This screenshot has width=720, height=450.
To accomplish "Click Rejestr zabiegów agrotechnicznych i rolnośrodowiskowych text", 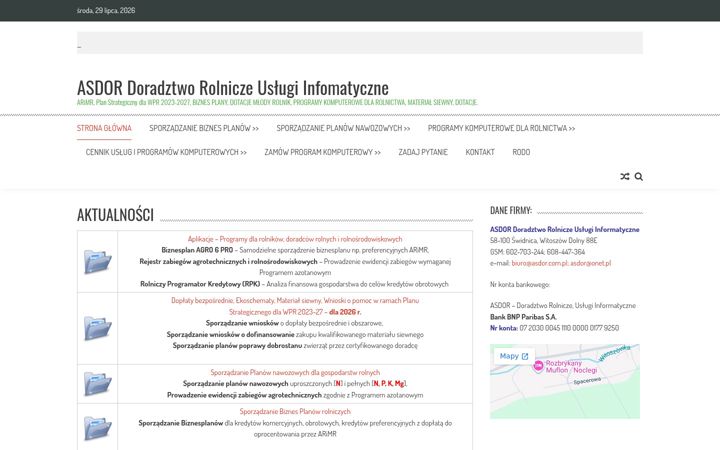I will pyautogui.click(x=228, y=261).
